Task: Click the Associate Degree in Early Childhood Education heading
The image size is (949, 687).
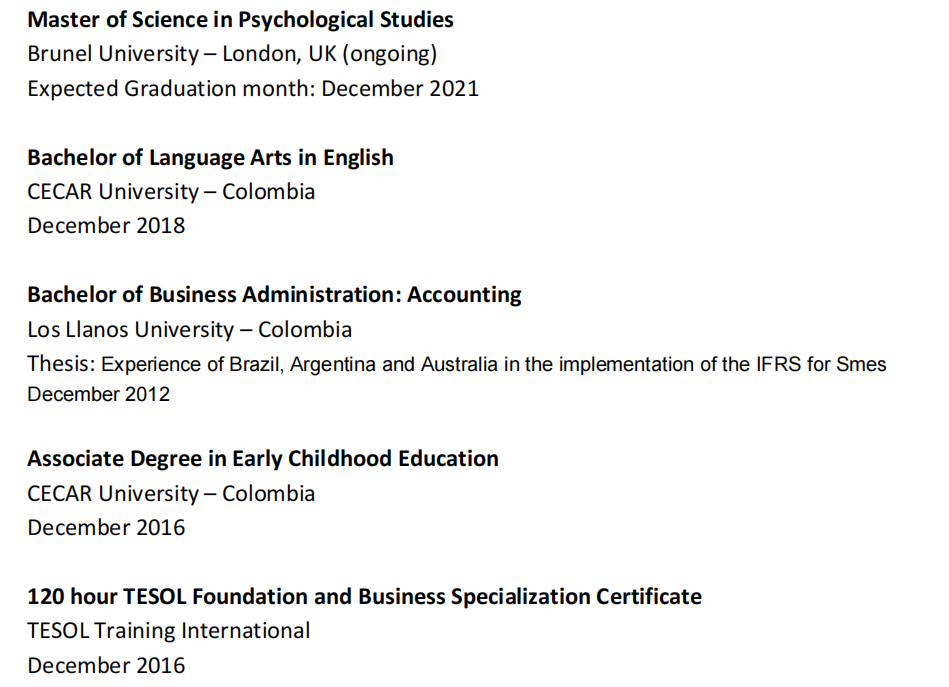Action: pos(263,459)
